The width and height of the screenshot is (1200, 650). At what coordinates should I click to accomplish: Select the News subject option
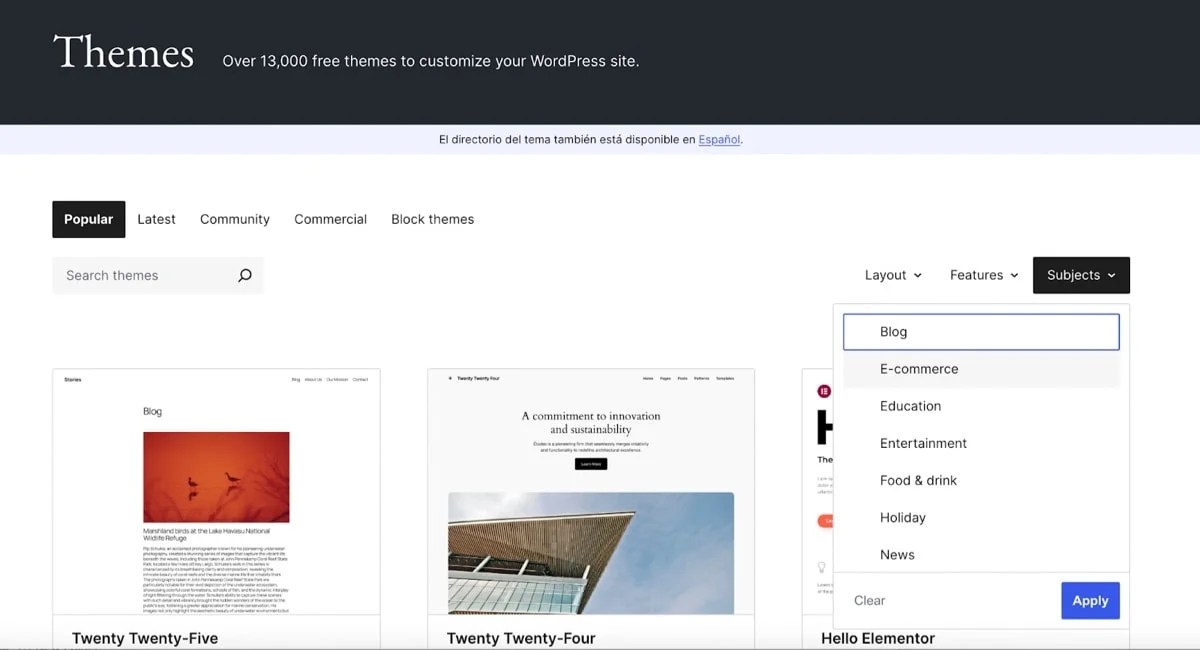point(981,554)
